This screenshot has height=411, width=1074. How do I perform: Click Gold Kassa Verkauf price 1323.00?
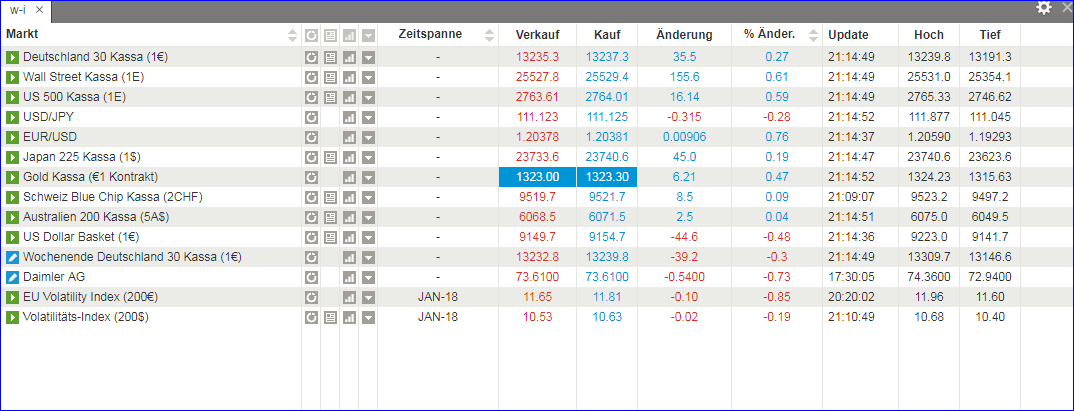tap(537, 177)
